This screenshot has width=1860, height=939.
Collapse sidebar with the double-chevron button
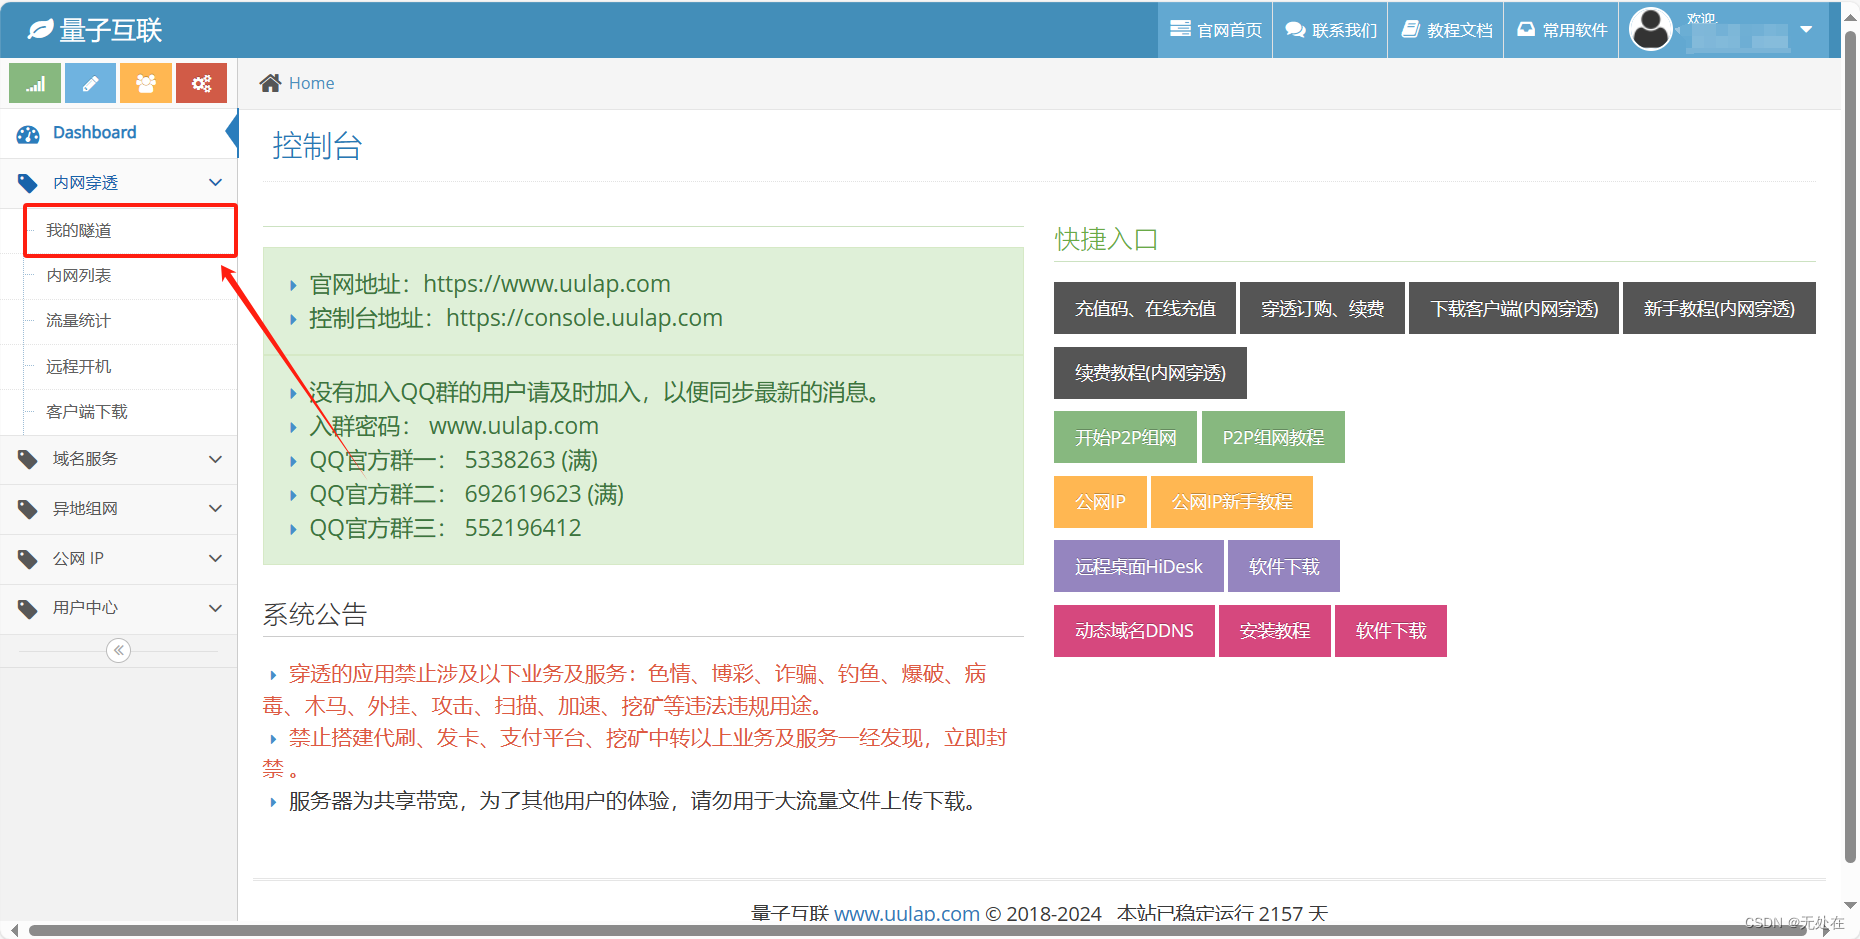click(119, 651)
